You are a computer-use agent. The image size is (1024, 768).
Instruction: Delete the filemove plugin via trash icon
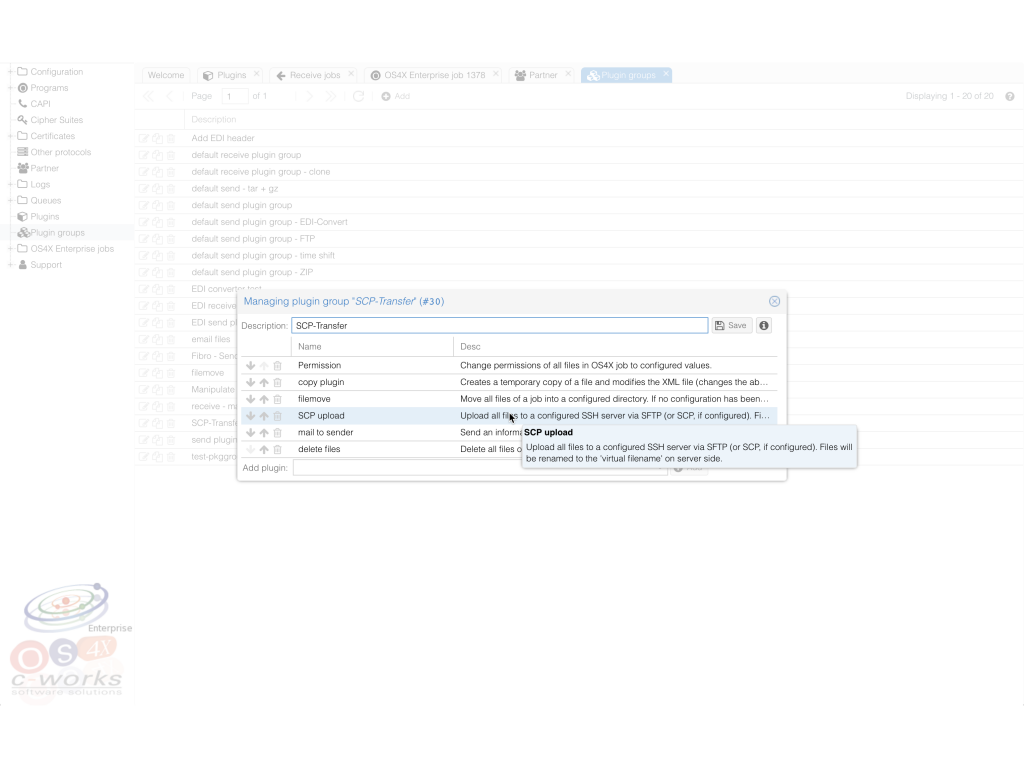(x=277, y=398)
